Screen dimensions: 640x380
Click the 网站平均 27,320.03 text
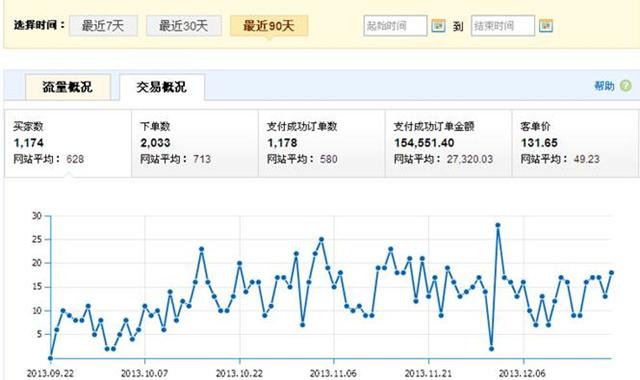click(443, 159)
